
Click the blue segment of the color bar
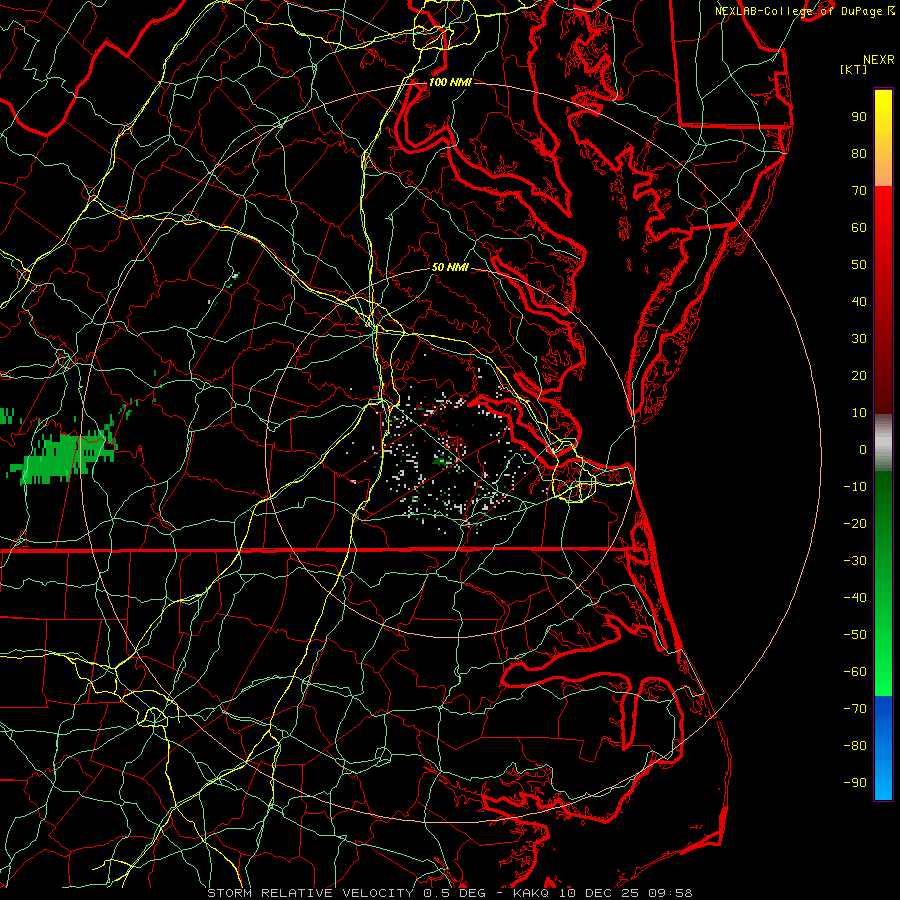pyautogui.click(x=883, y=746)
